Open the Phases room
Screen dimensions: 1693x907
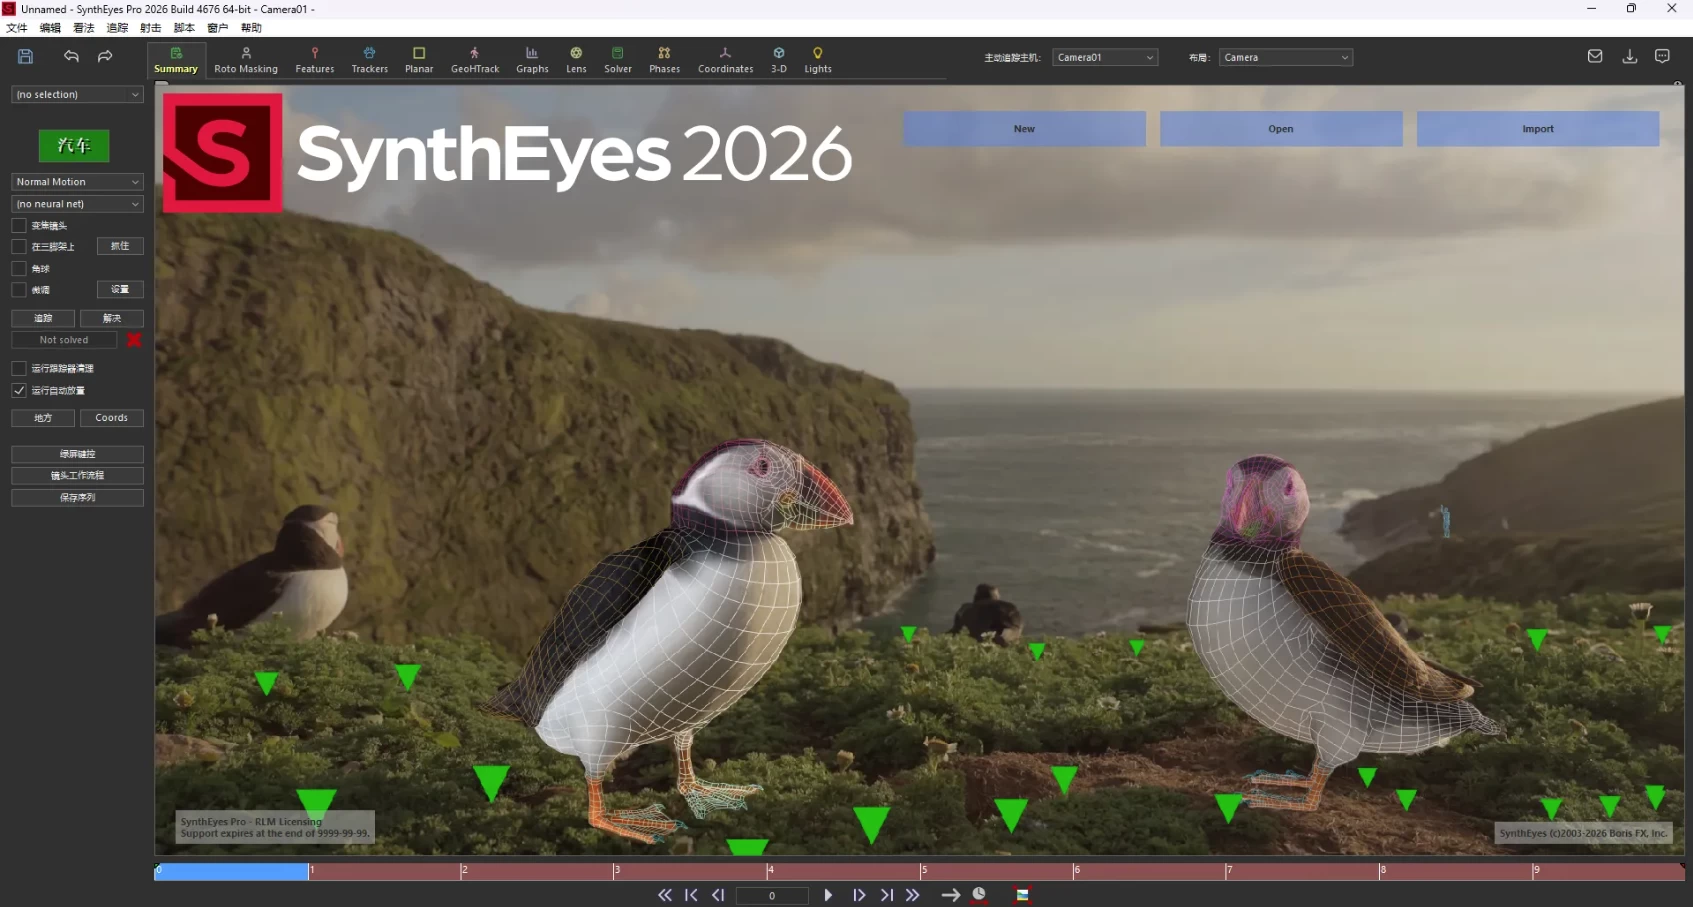coord(664,60)
